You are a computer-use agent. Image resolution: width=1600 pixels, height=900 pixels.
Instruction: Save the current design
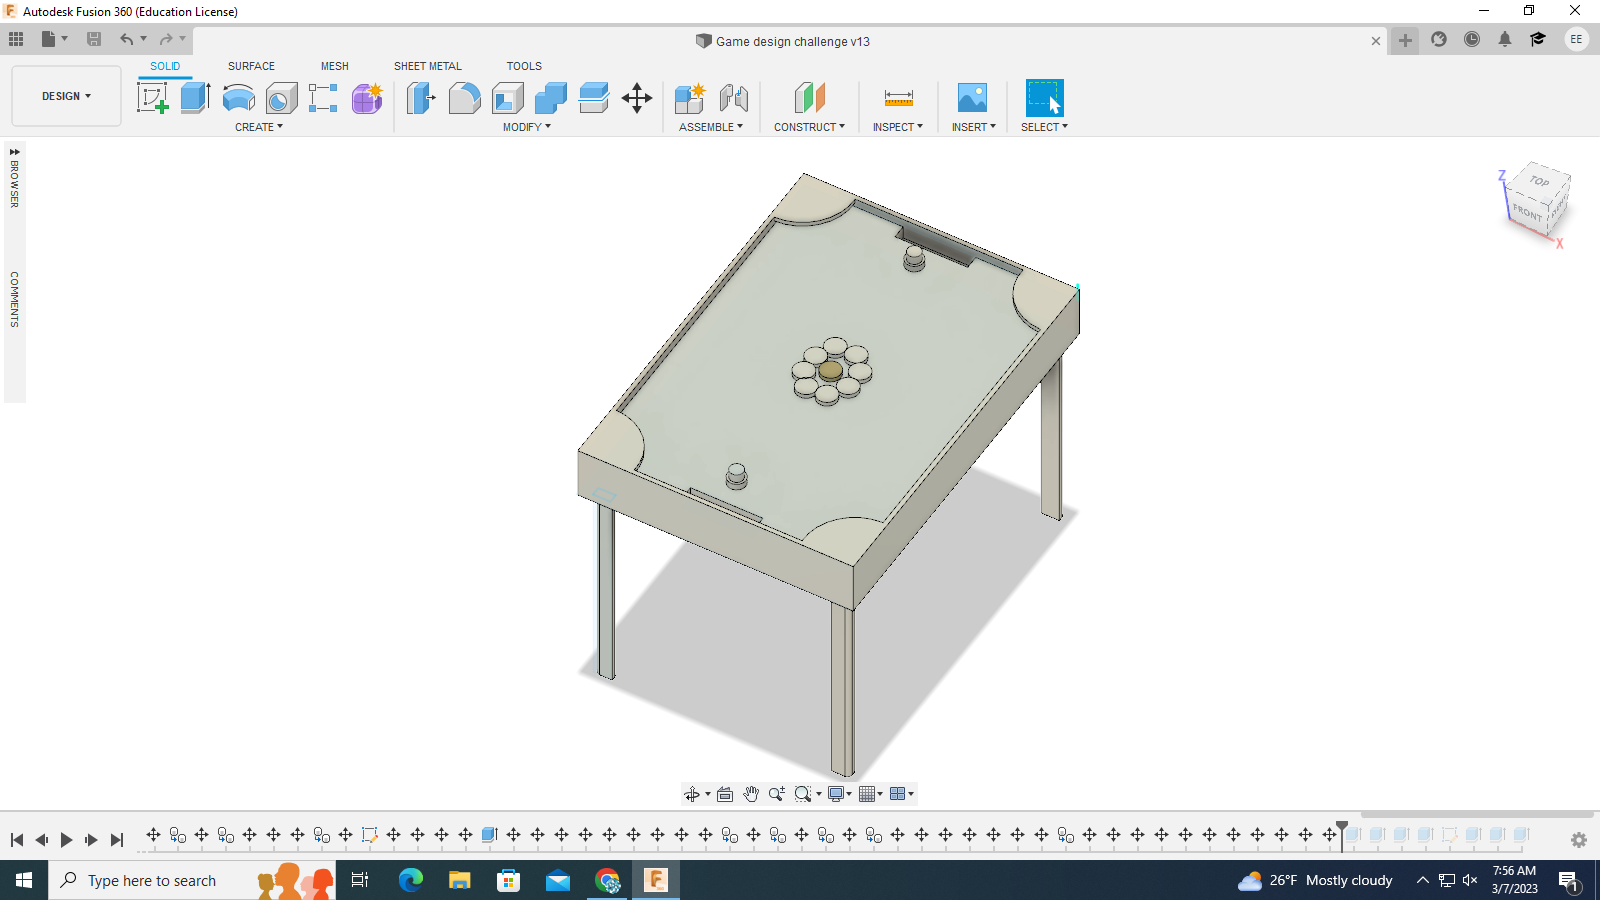coord(95,39)
